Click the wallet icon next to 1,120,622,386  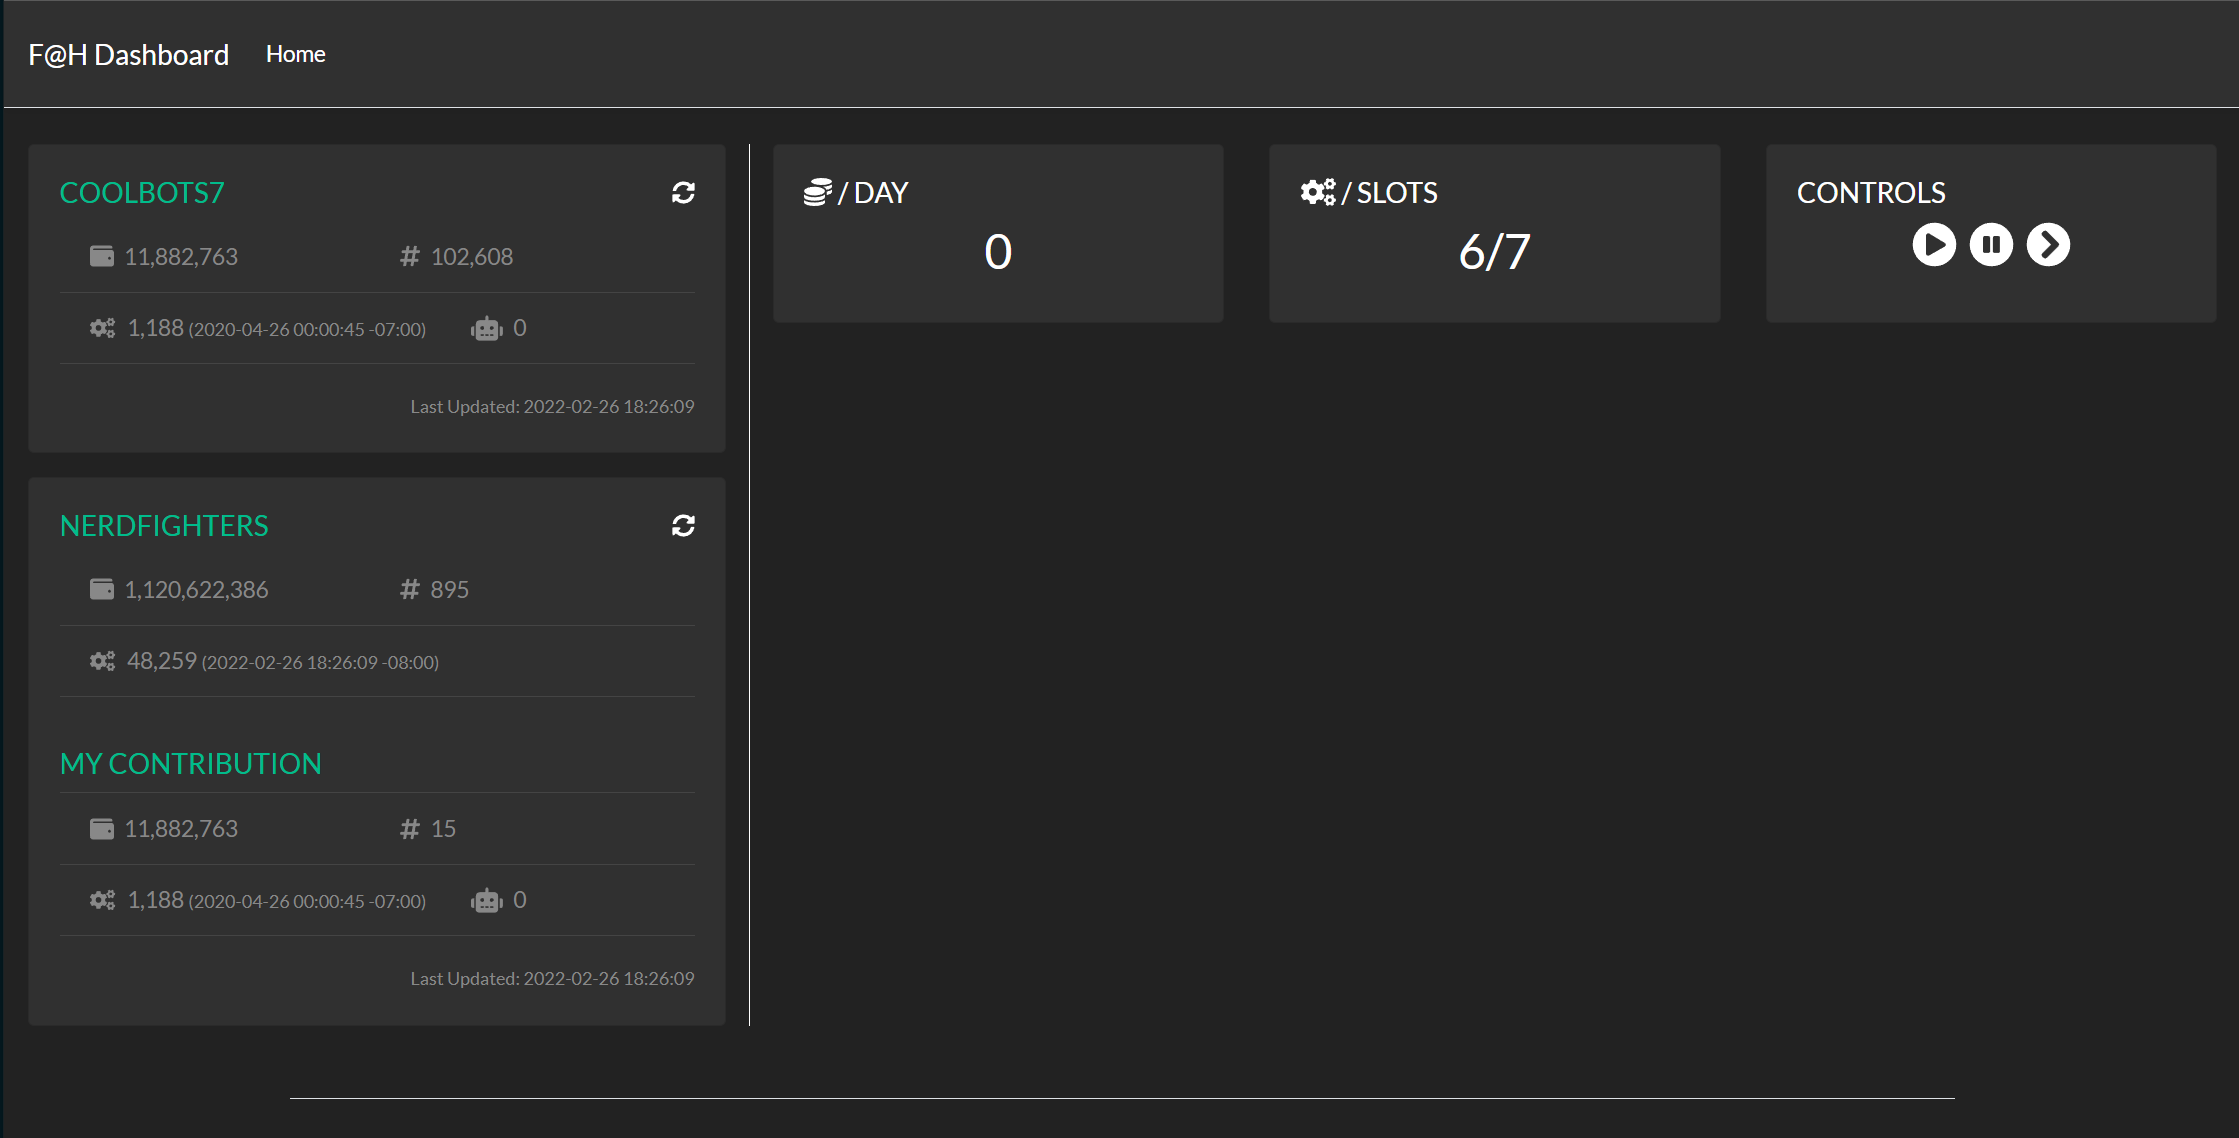[102, 590]
